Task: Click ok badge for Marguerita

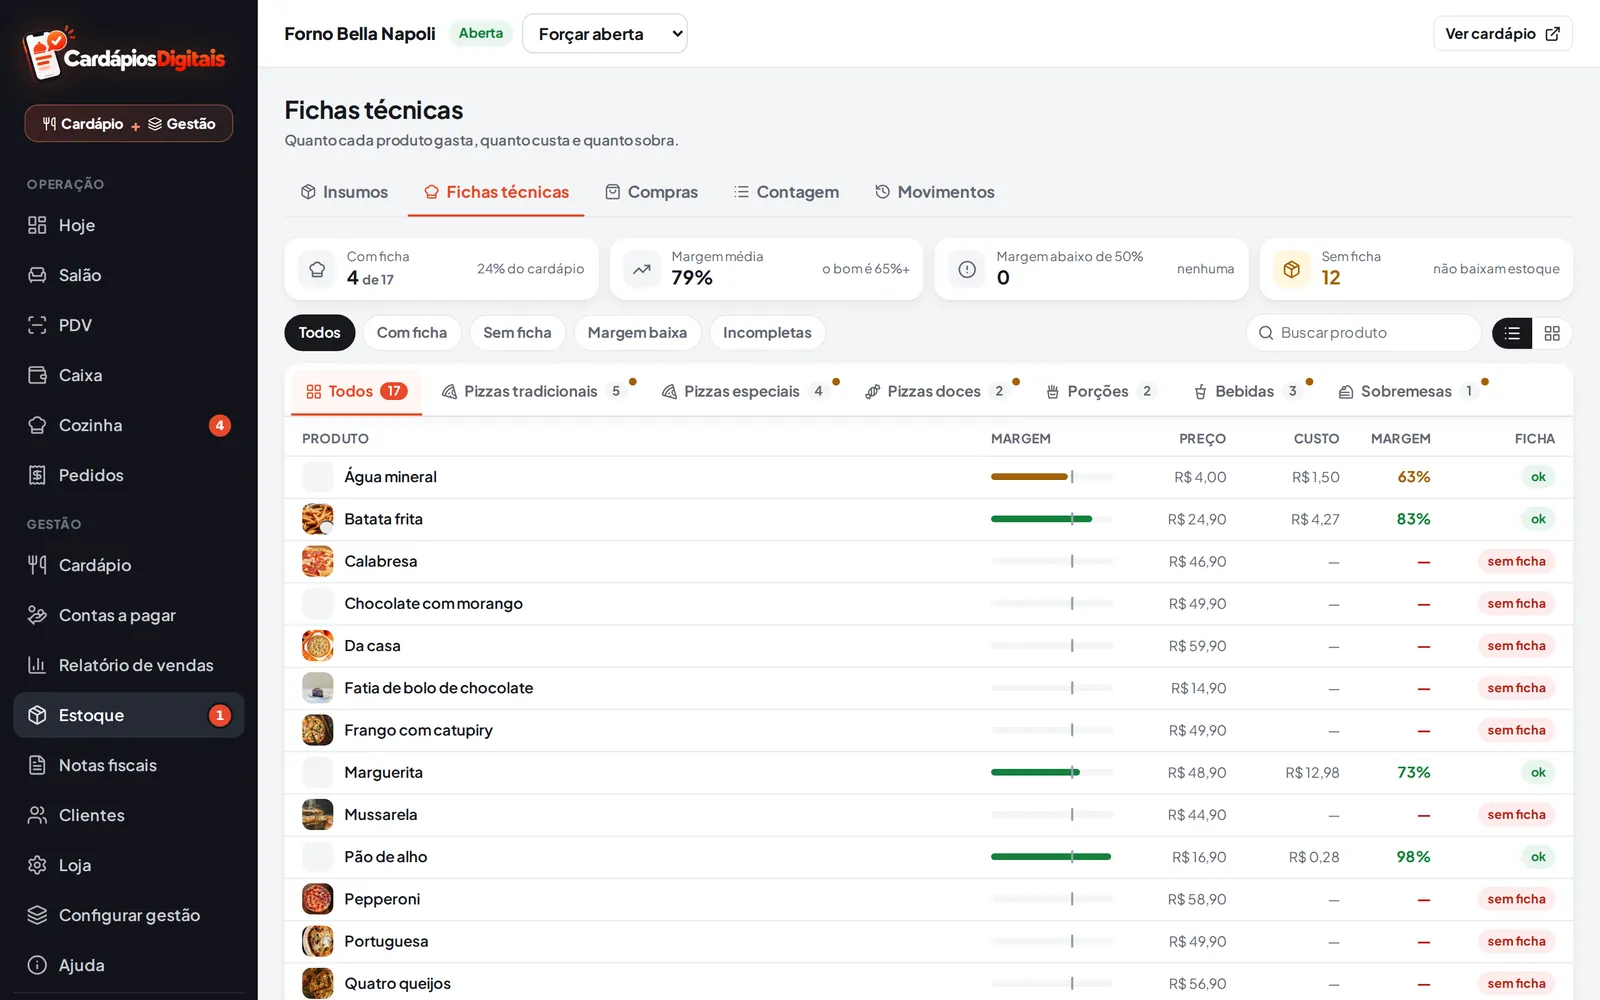Action: (x=1538, y=773)
